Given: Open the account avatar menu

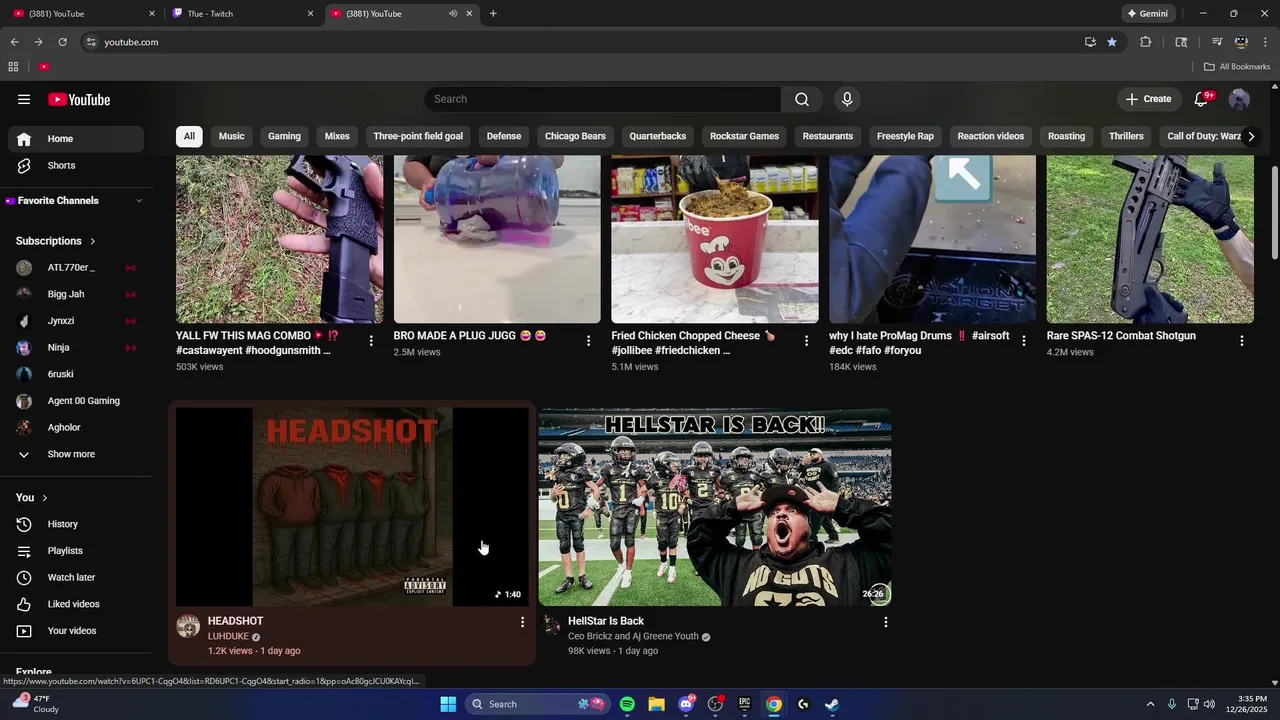Looking at the screenshot, I should (1239, 99).
